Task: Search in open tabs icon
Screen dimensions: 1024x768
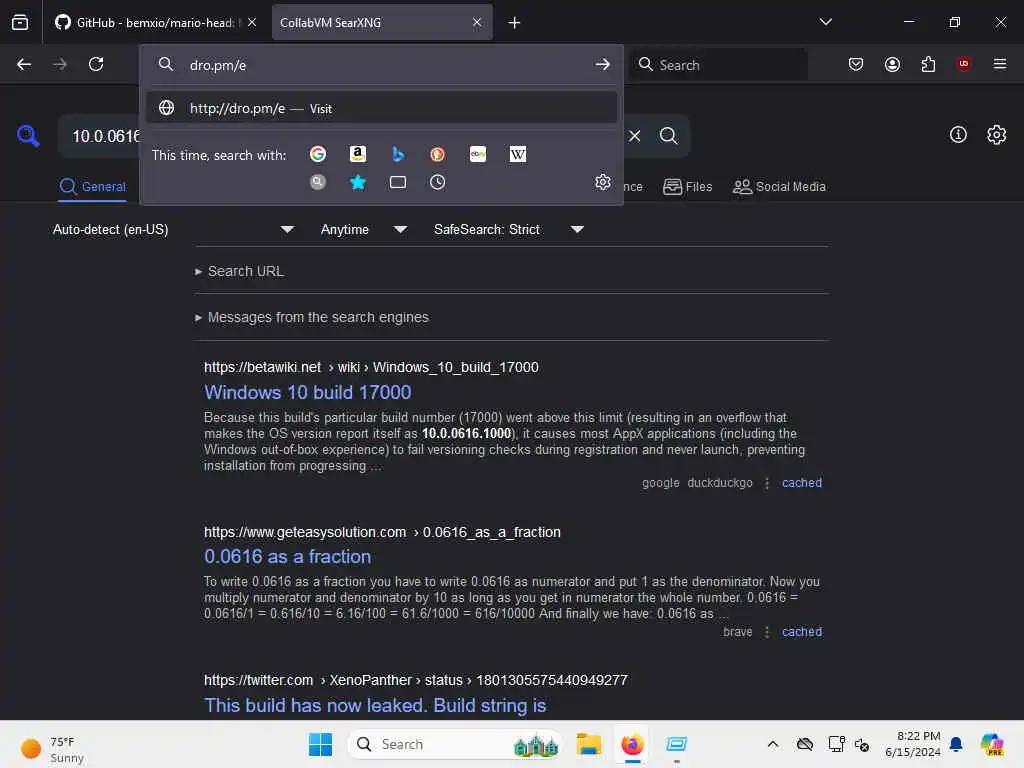Action: pyautogui.click(x=398, y=182)
